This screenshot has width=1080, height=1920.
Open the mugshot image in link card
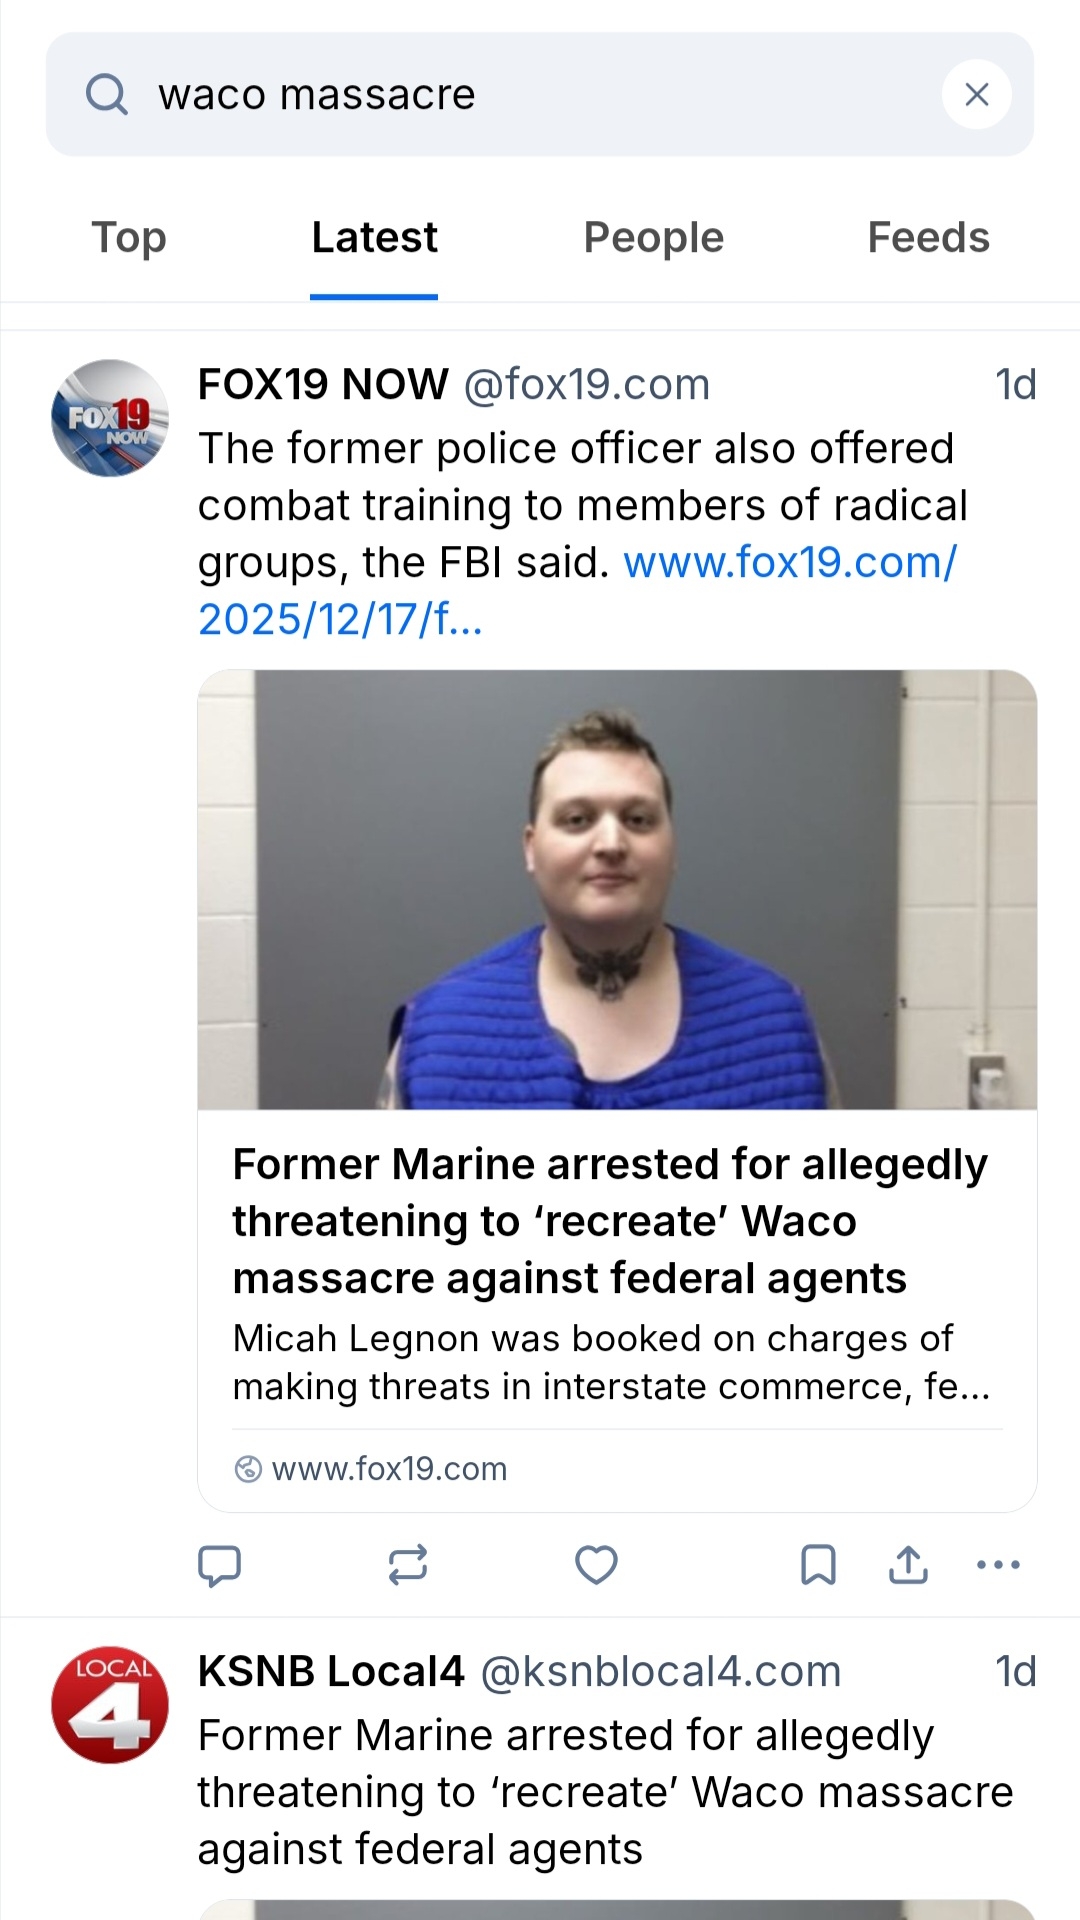pyautogui.click(x=617, y=889)
